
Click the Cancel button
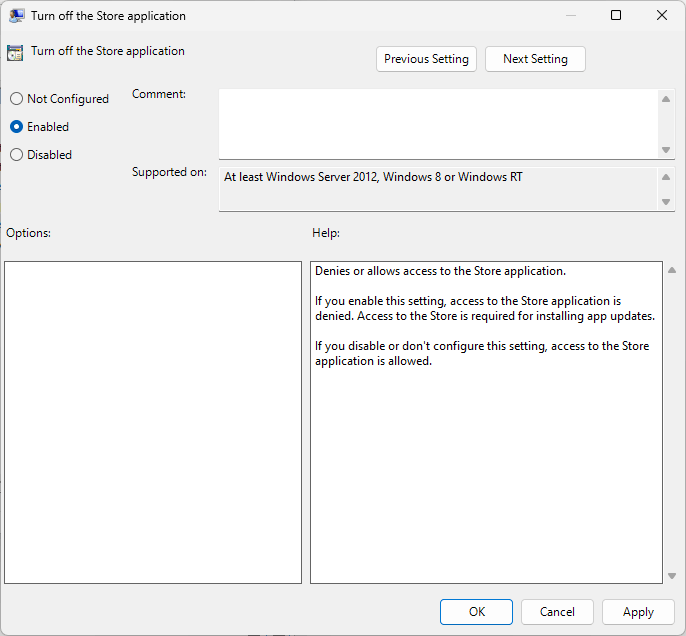(557, 612)
